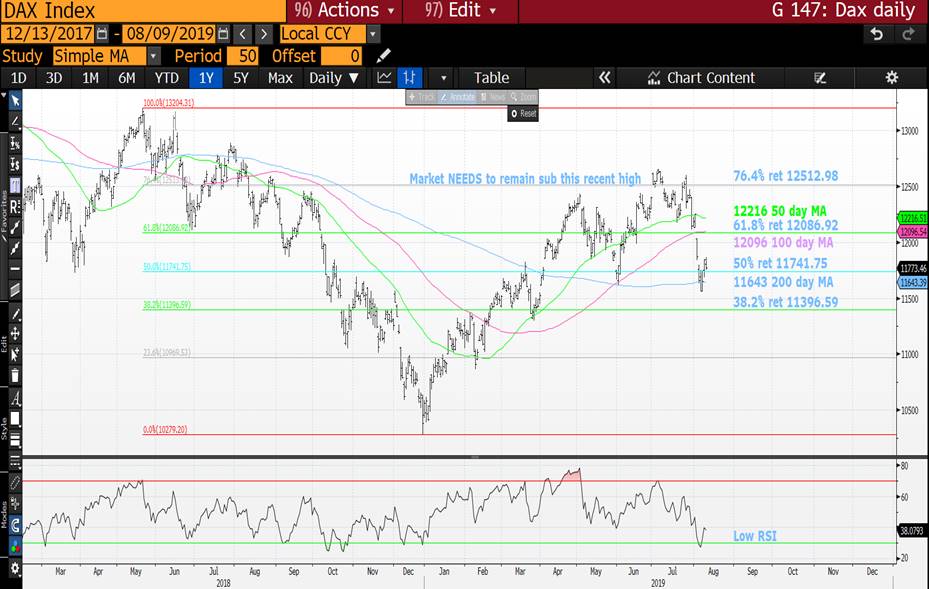Open the Table view
The height and width of the screenshot is (589, 929).
[x=491, y=78]
